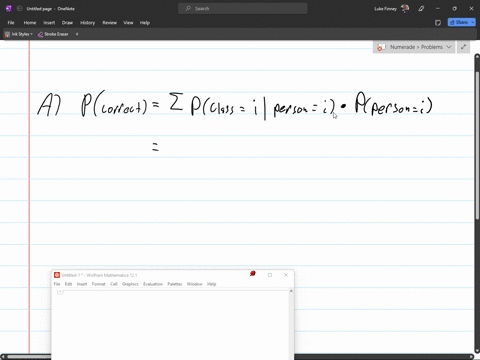Open the Help menu in Mathematica

pos(212,284)
